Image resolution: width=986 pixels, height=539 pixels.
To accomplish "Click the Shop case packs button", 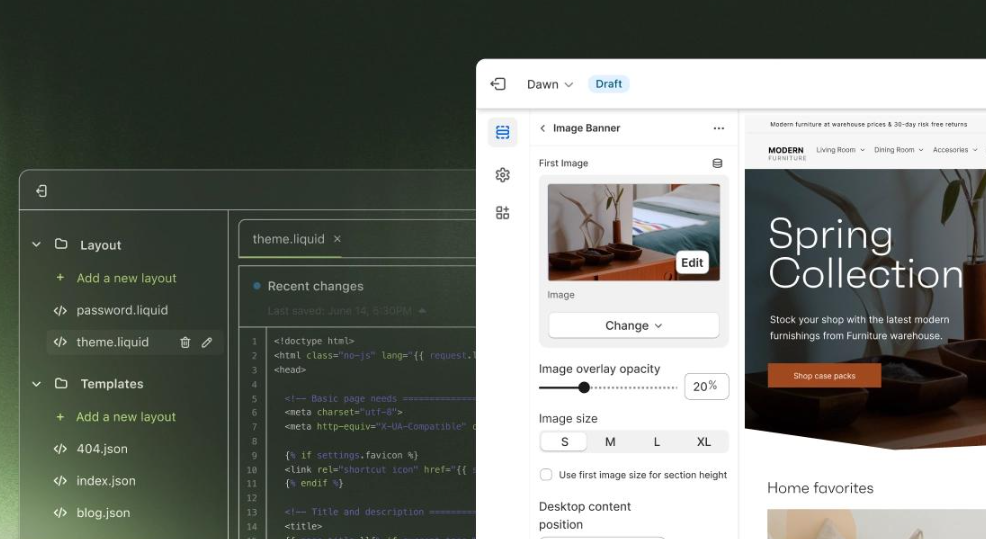I will (x=824, y=375).
